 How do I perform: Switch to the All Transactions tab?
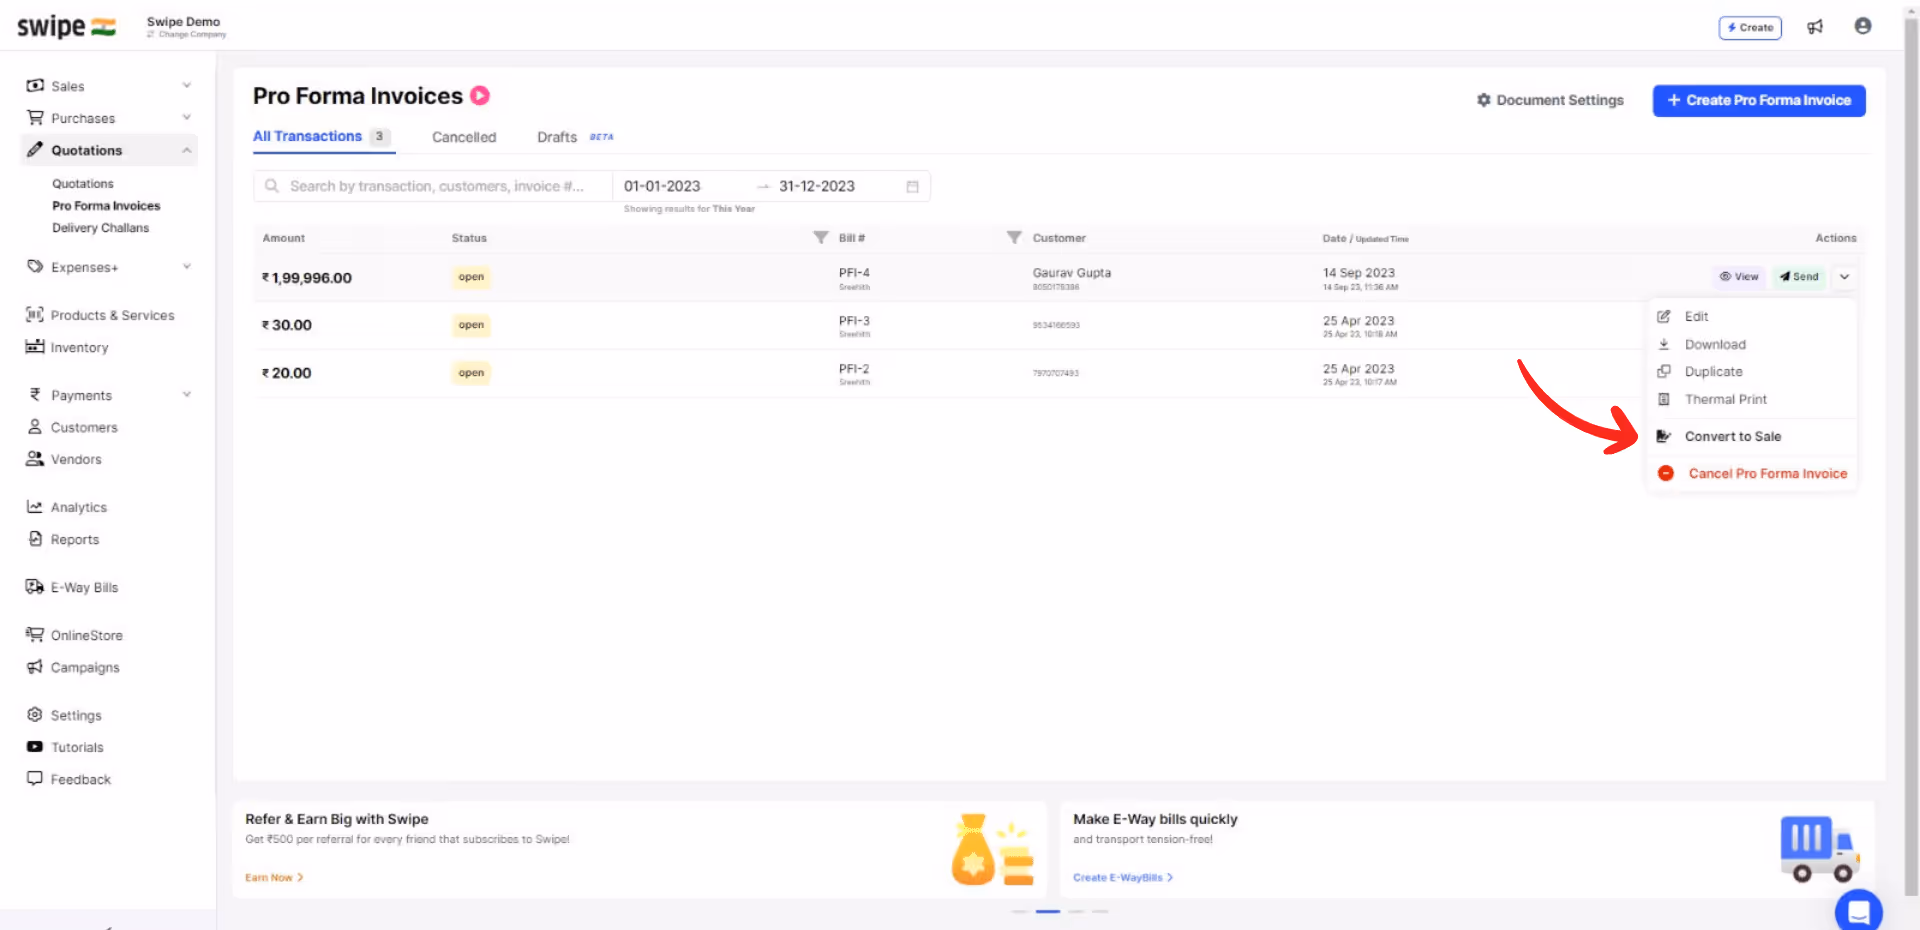[322, 137]
